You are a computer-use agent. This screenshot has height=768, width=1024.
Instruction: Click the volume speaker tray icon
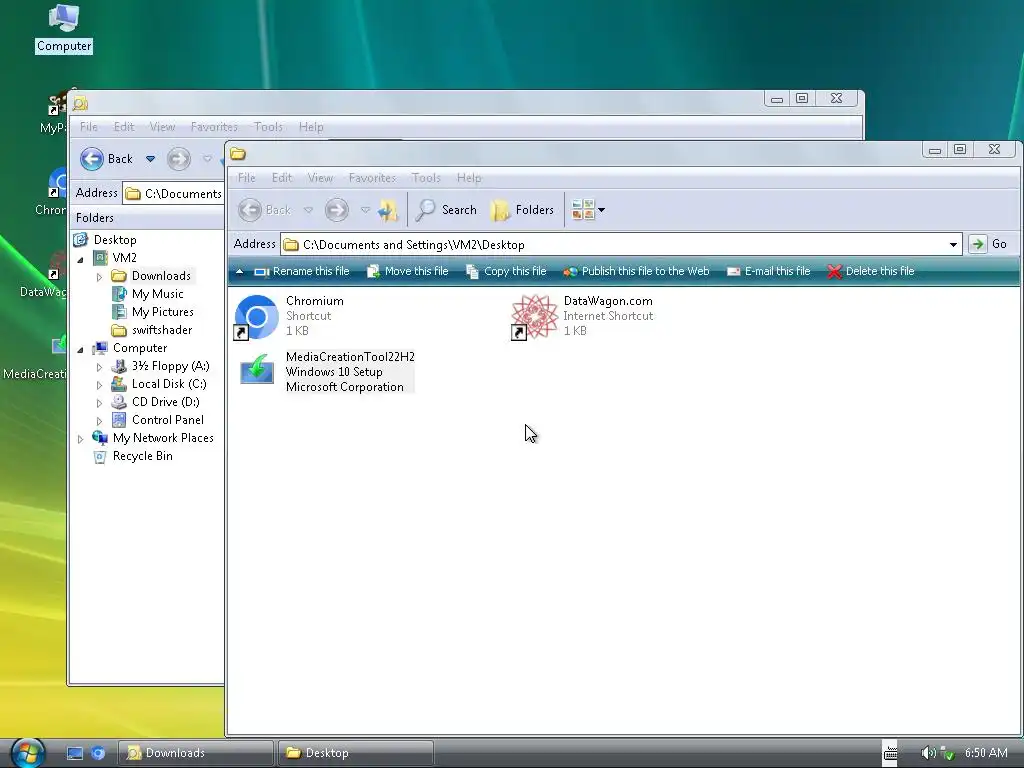point(928,753)
